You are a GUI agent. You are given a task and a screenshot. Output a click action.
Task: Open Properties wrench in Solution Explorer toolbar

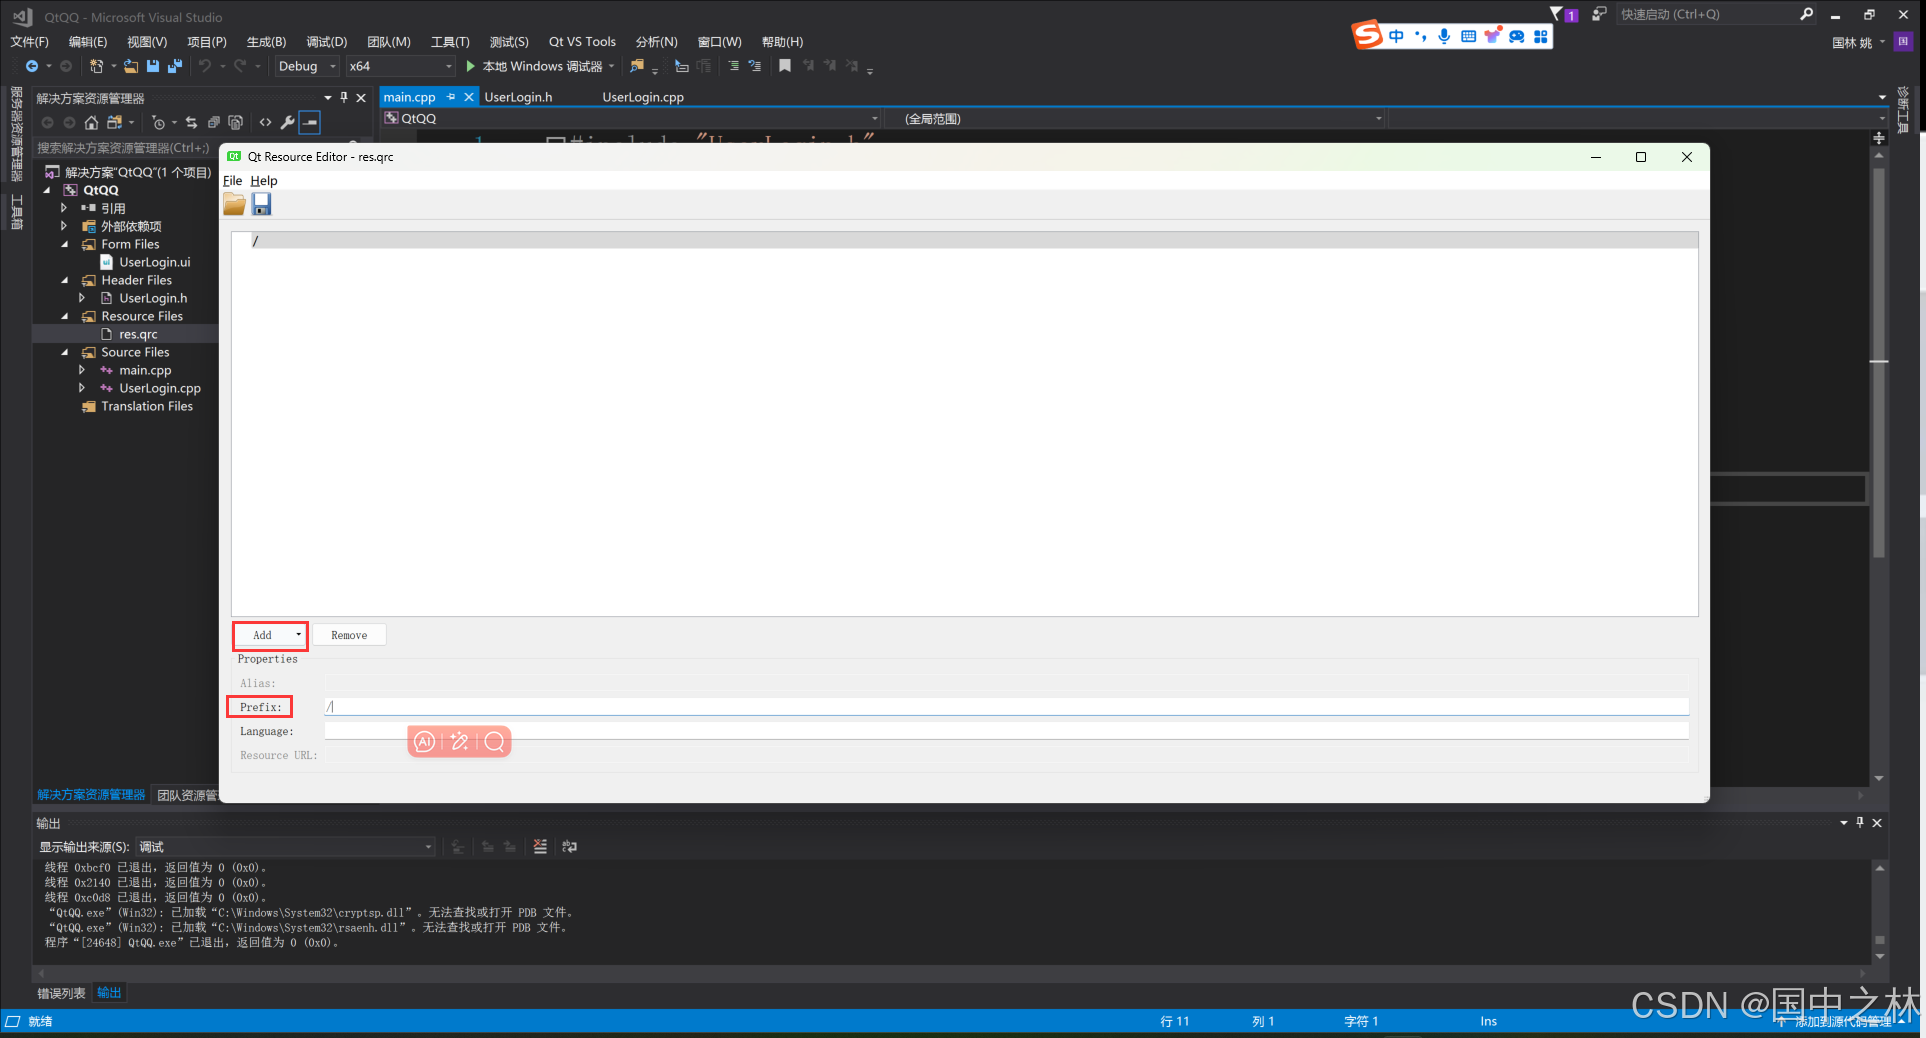[x=288, y=122]
